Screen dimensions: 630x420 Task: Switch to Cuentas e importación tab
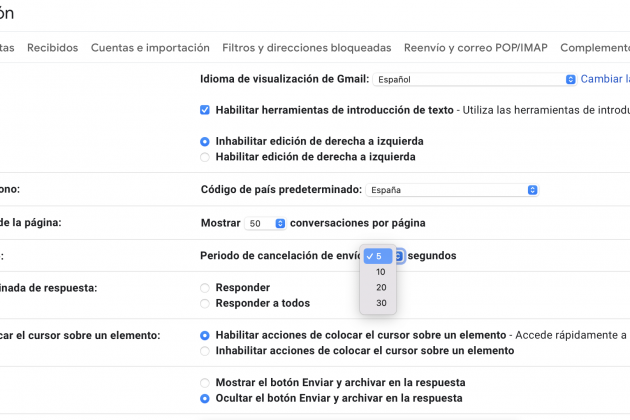point(150,47)
